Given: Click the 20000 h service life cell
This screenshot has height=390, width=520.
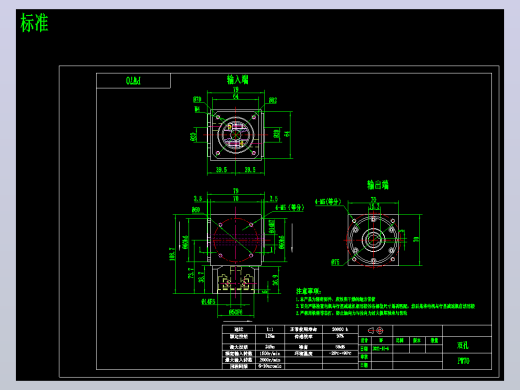Looking at the screenshot, I should 340,329.
